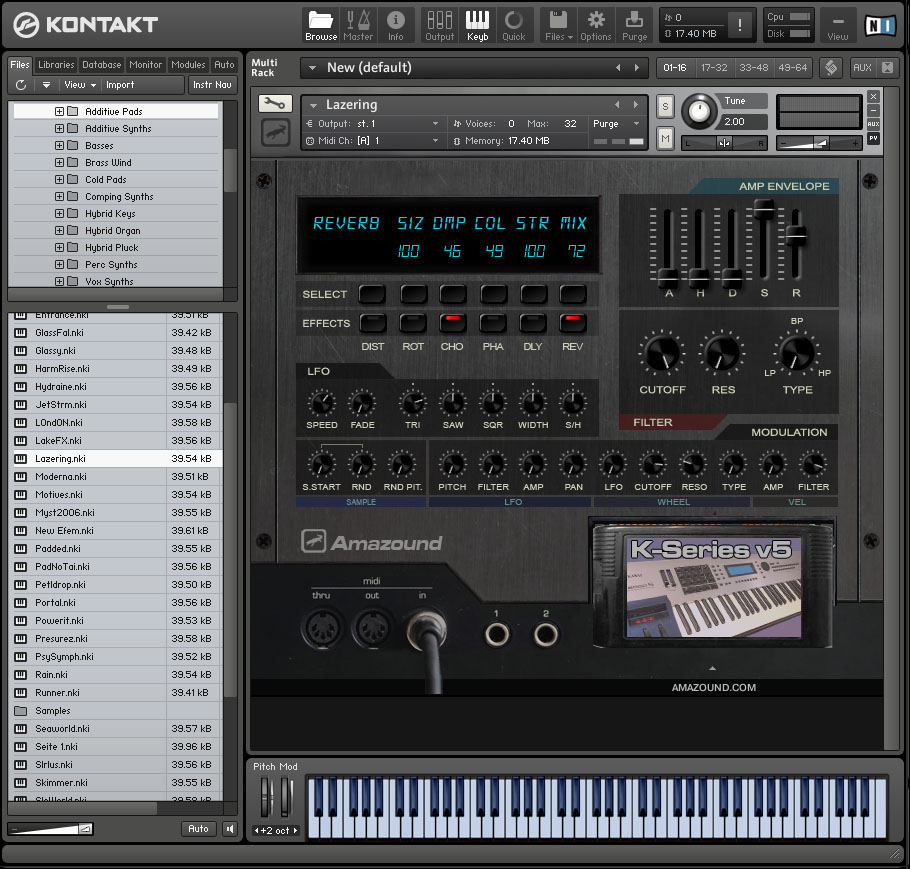Open the AMAZOUND.COM link

click(x=713, y=687)
